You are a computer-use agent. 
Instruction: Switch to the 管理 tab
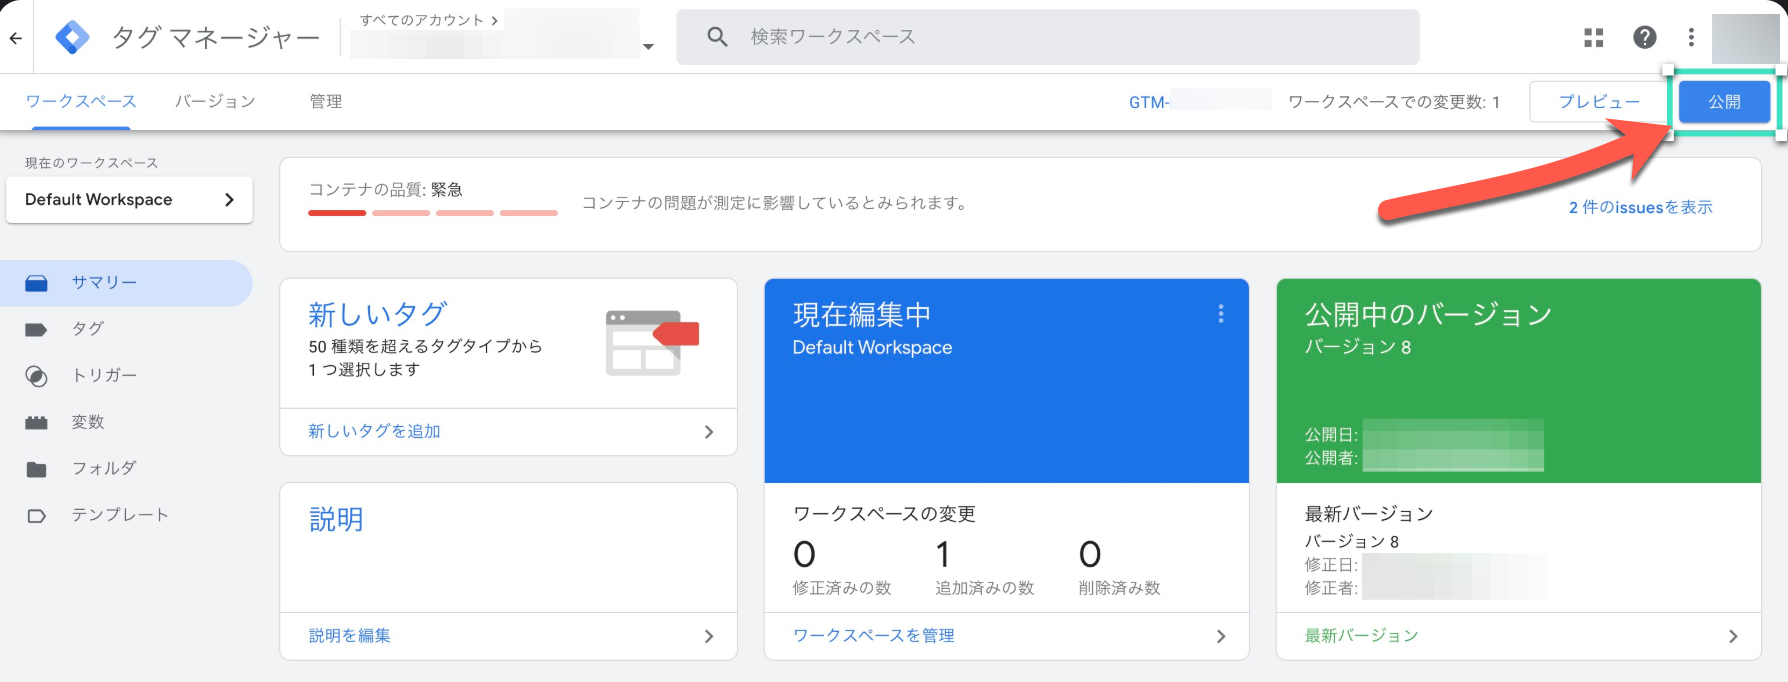(x=326, y=102)
